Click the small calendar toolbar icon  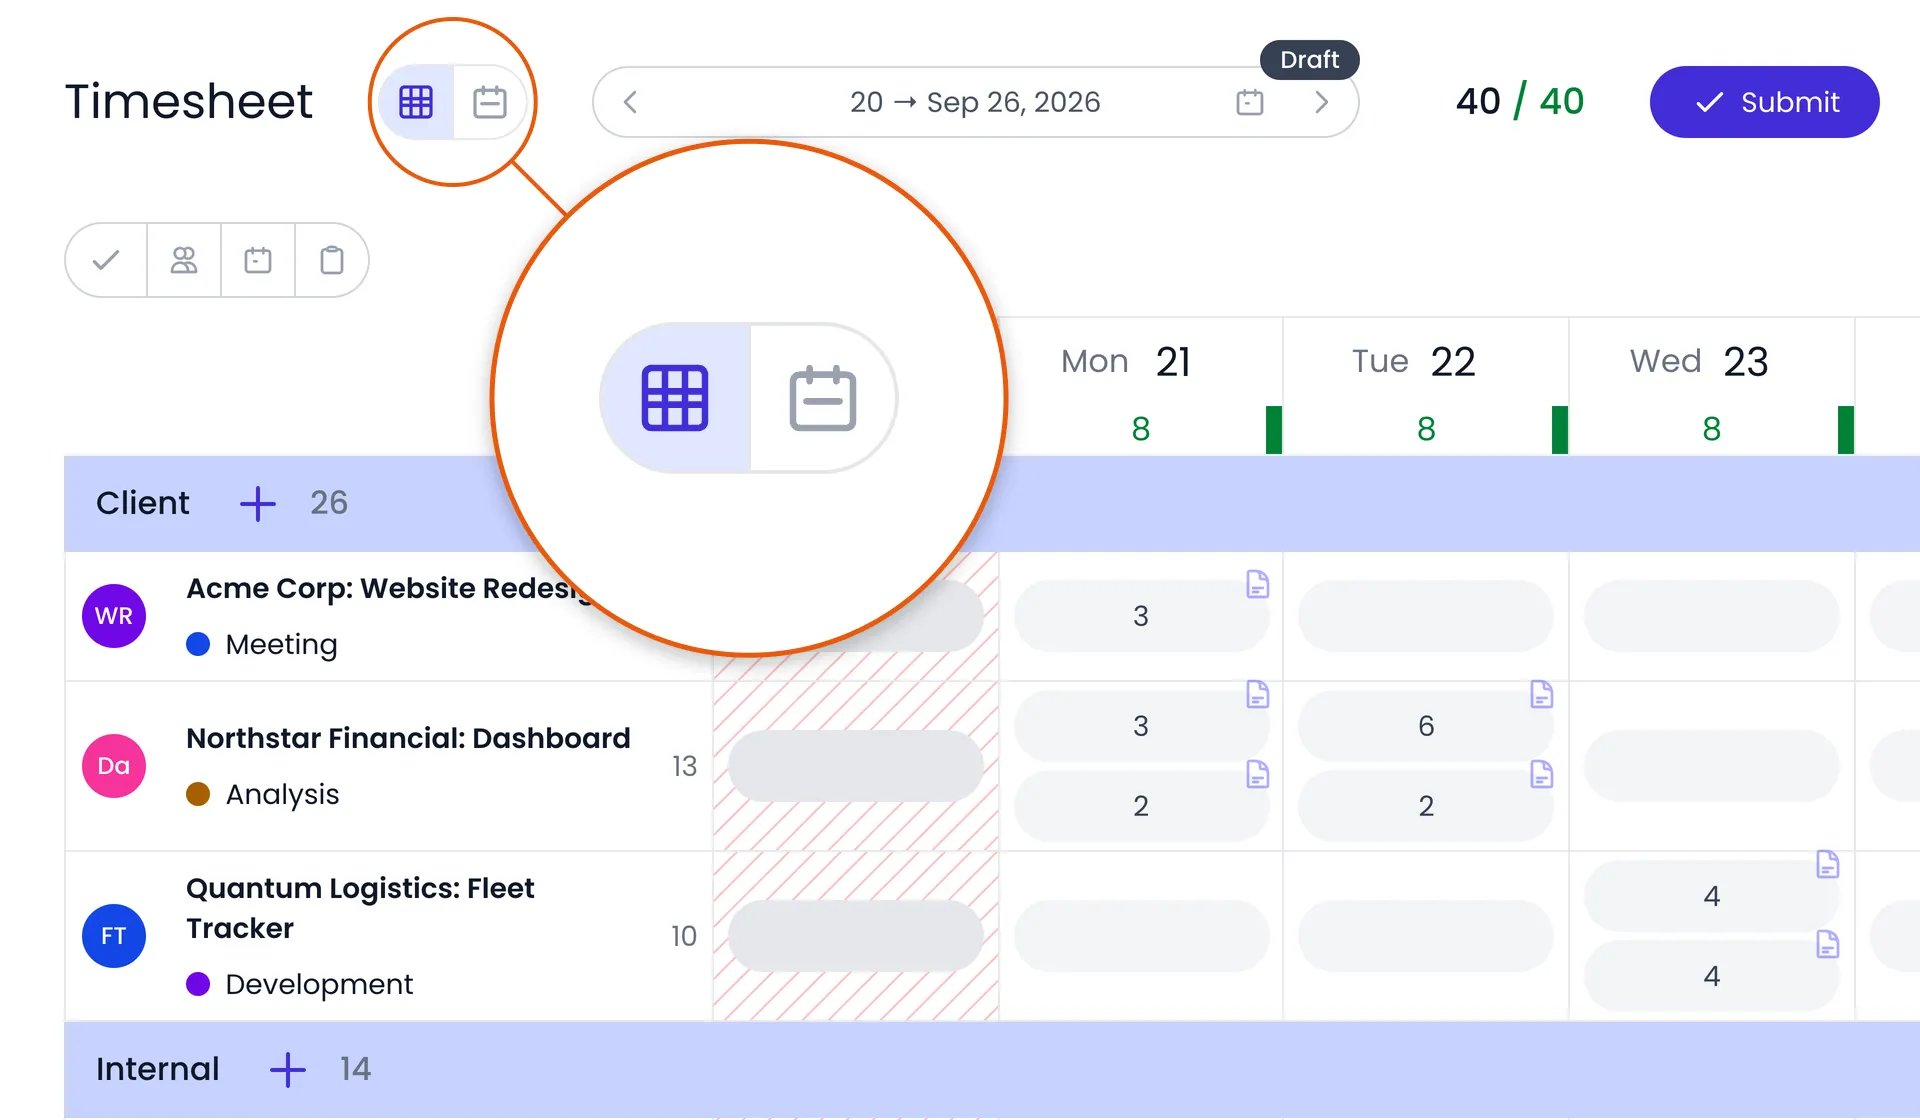click(x=258, y=260)
